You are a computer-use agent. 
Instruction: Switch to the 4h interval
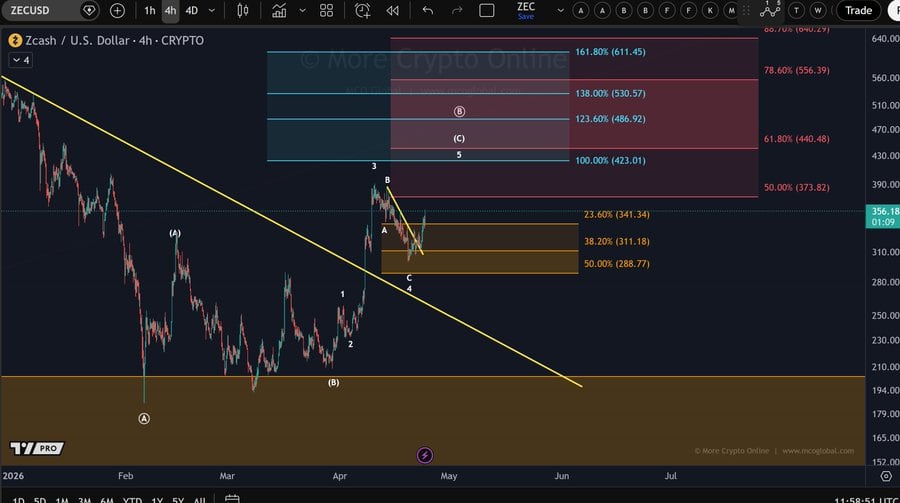point(170,10)
